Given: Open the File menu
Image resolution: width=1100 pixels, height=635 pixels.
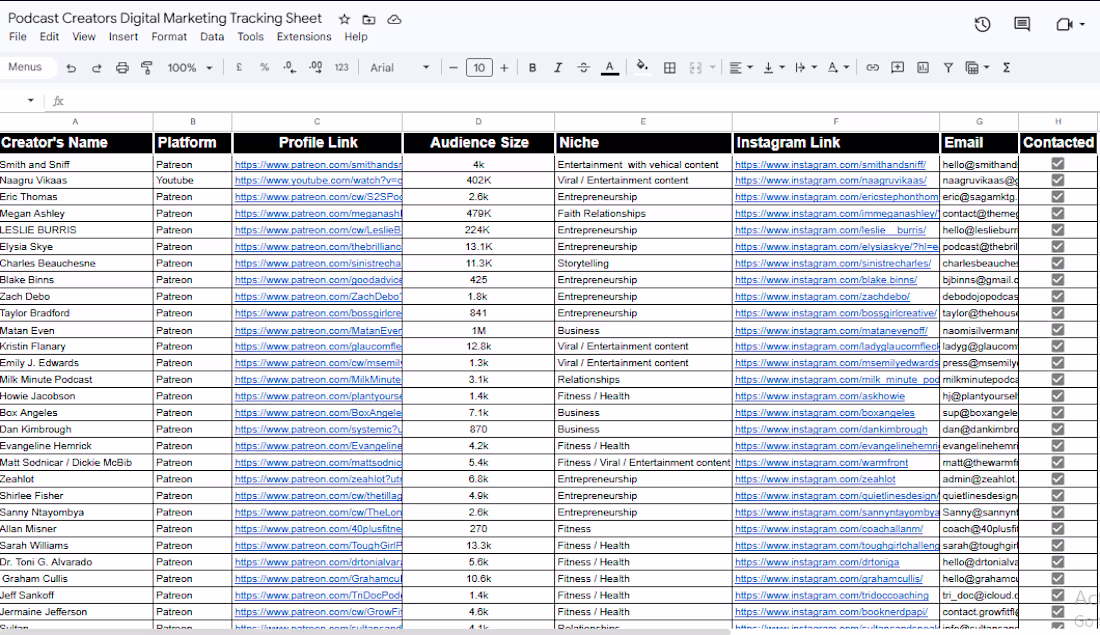Looking at the screenshot, I should tap(18, 36).
